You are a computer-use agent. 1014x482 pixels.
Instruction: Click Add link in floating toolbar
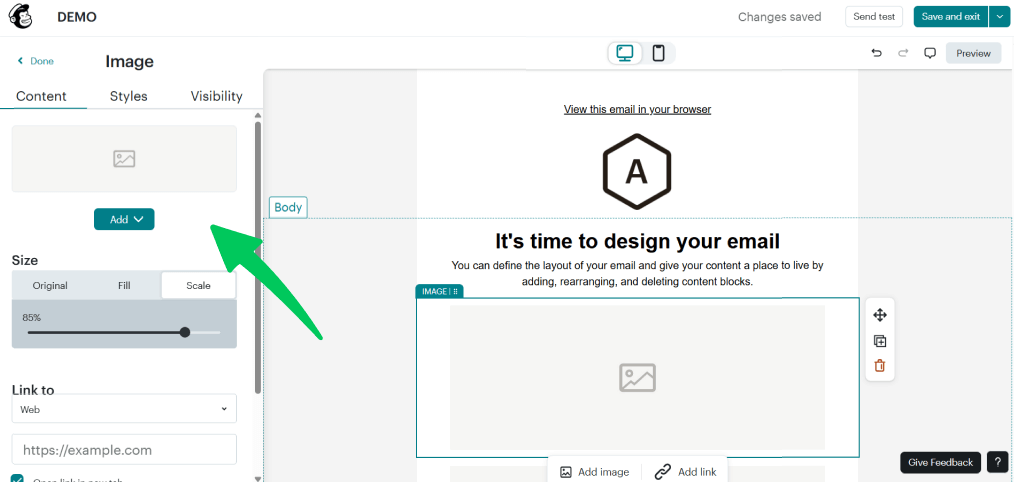(x=685, y=472)
